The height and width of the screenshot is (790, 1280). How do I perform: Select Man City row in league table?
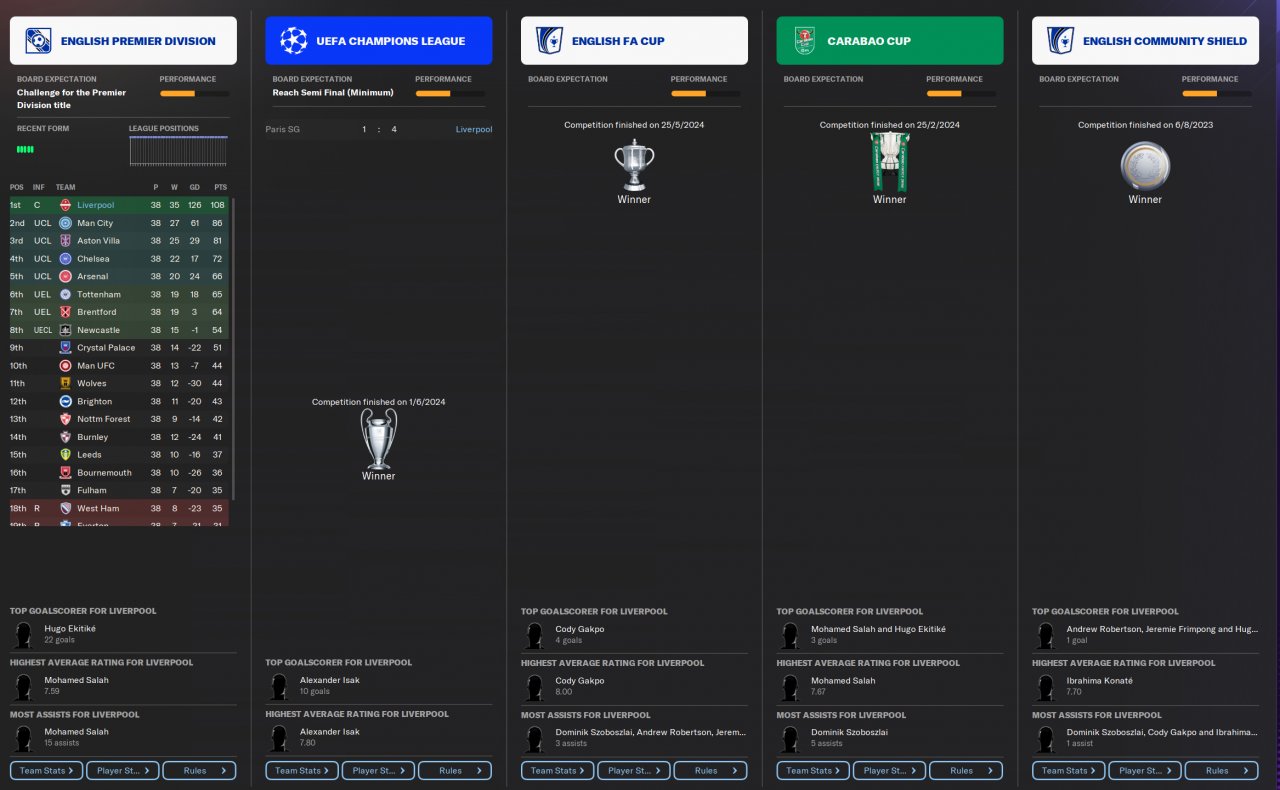point(119,223)
